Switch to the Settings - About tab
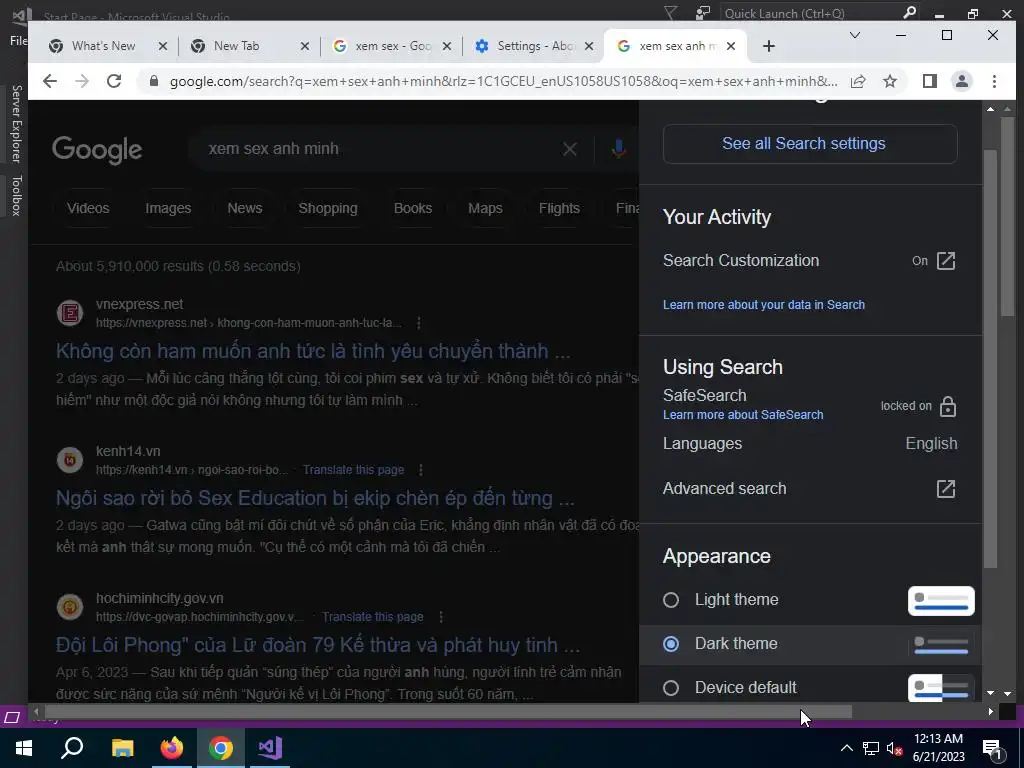The height and width of the screenshot is (768, 1024). [535, 46]
